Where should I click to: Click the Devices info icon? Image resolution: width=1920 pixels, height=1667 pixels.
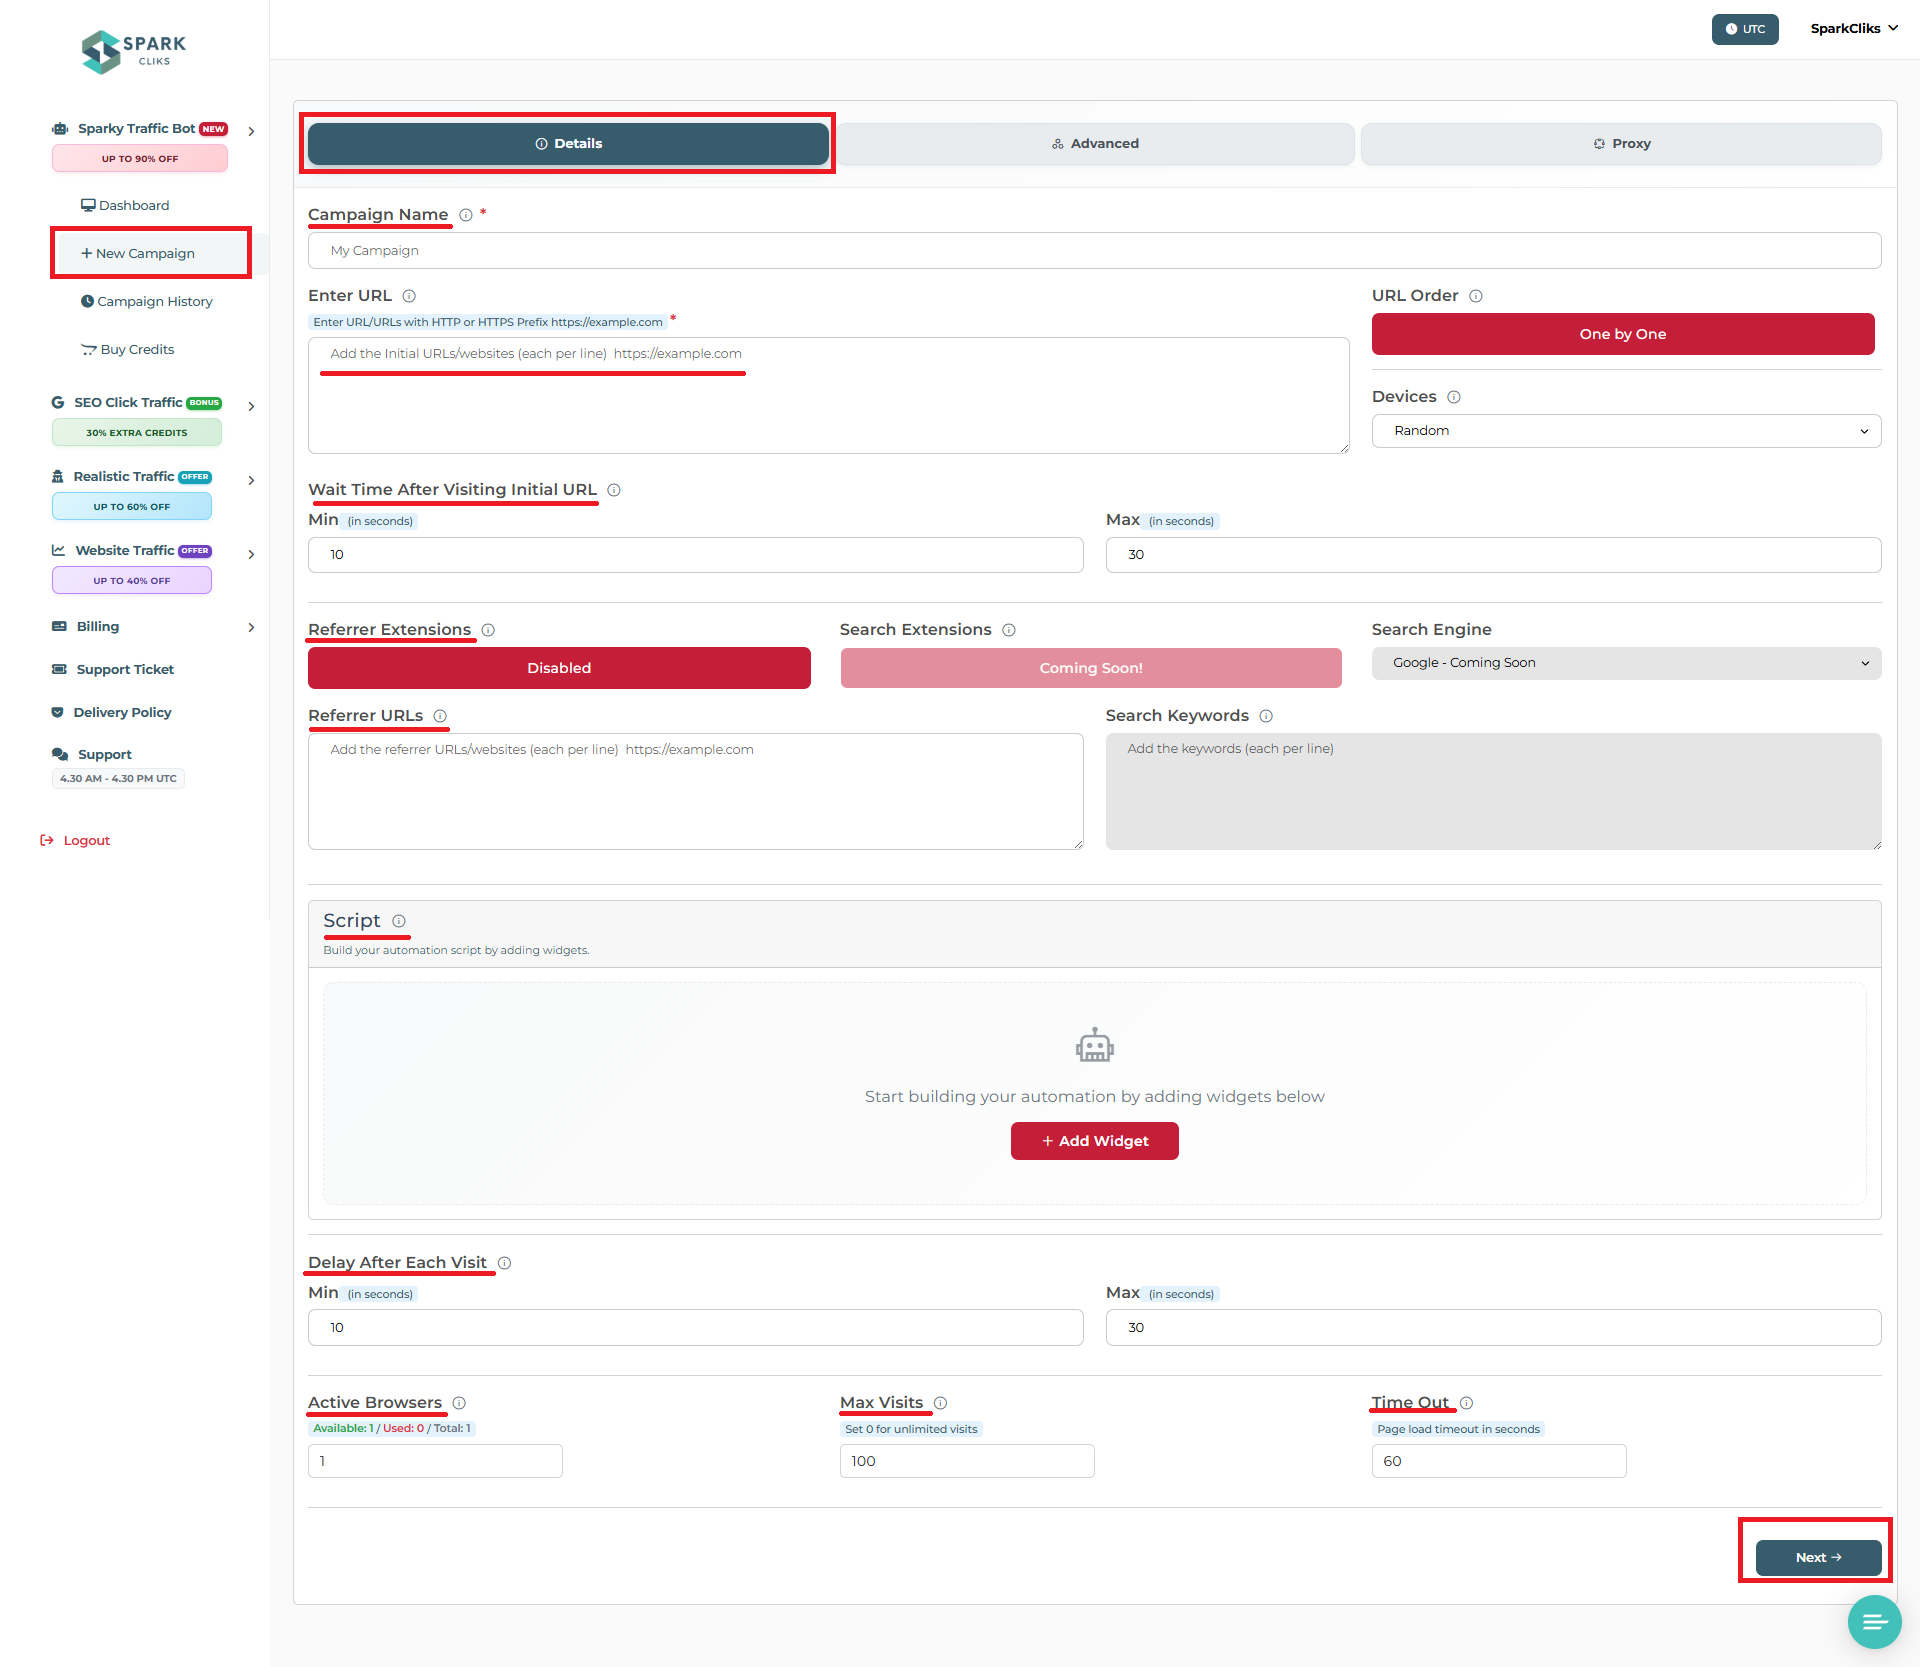pos(1454,397)
